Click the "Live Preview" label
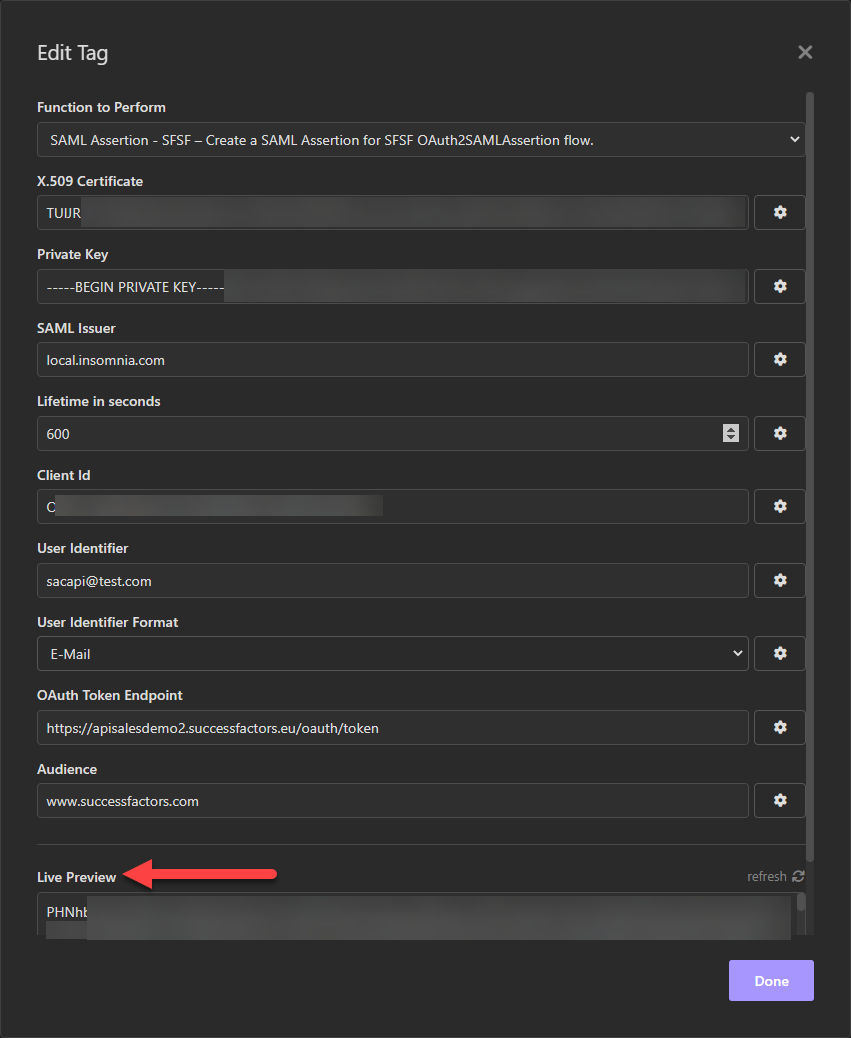Screen dimensions: 851x1038 pos(76,877)
